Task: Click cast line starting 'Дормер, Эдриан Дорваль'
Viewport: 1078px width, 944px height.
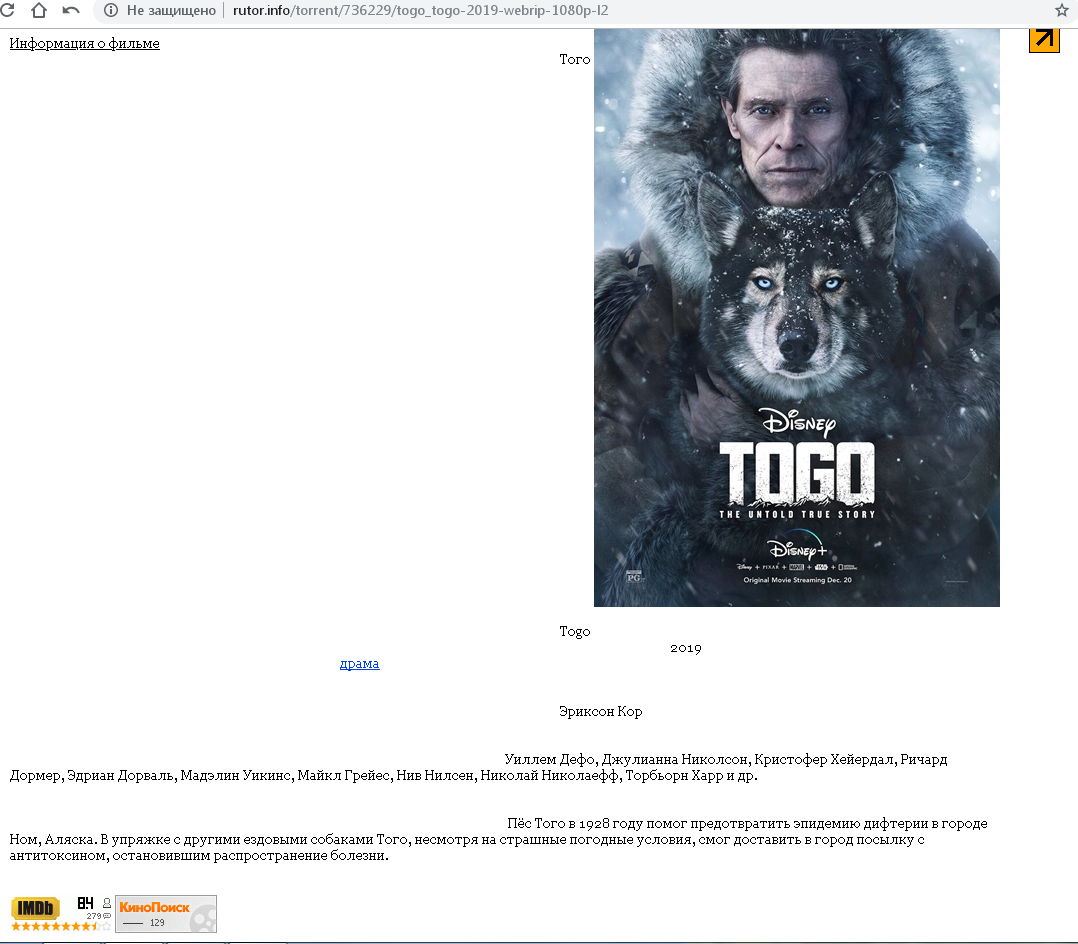Action: coord(384,776)
